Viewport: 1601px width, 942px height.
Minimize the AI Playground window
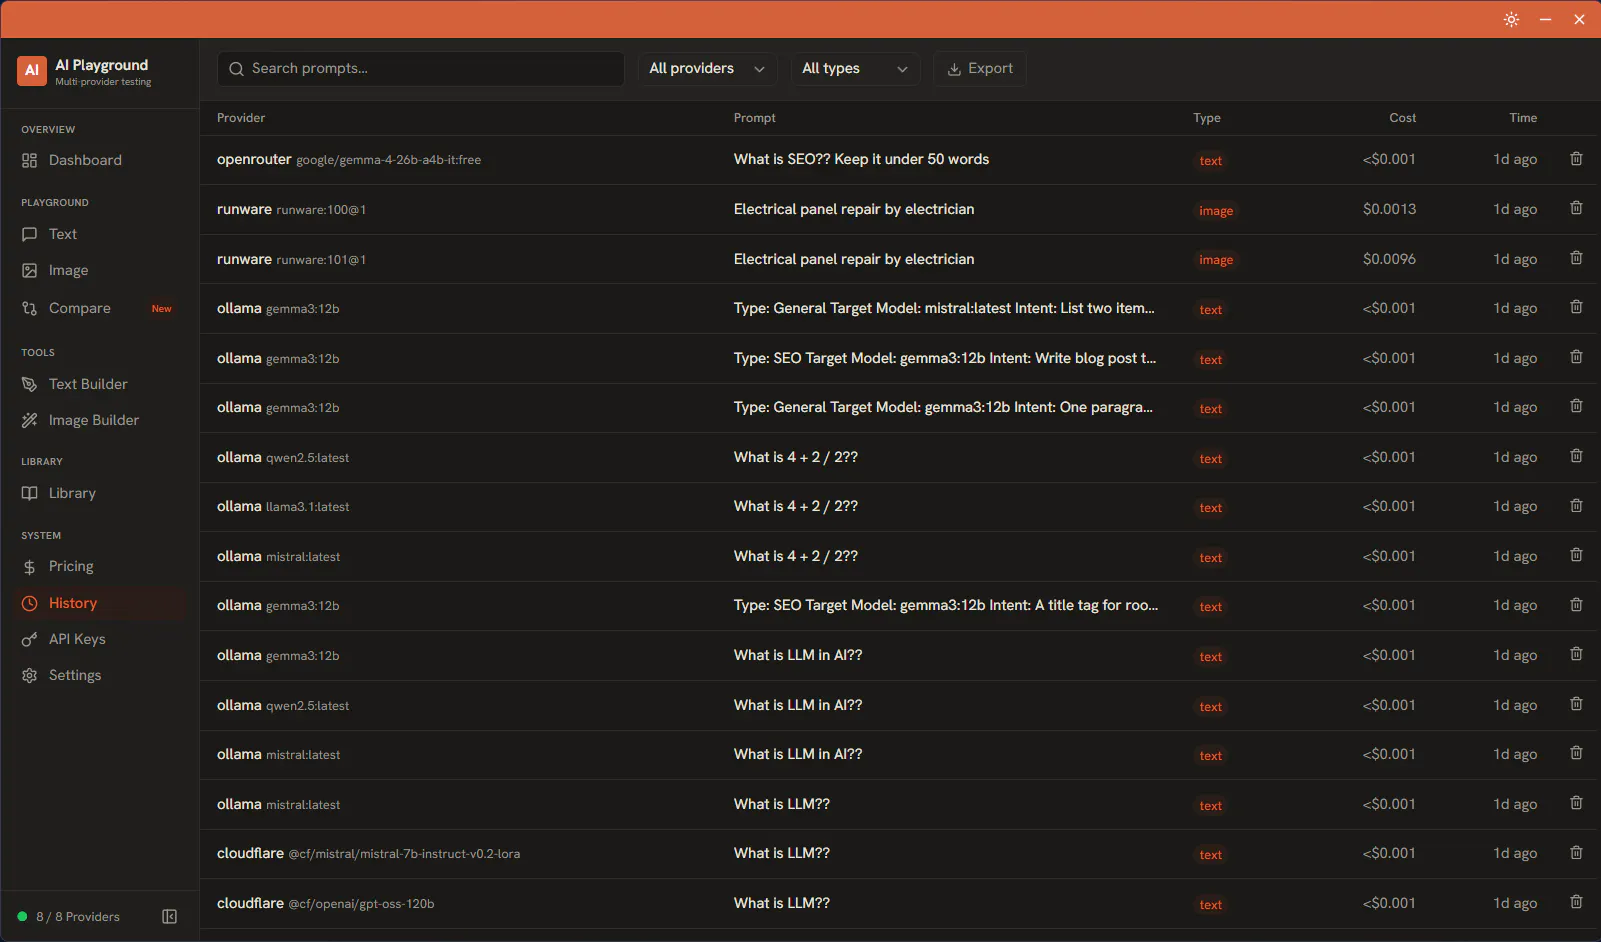pos(1545,19)
